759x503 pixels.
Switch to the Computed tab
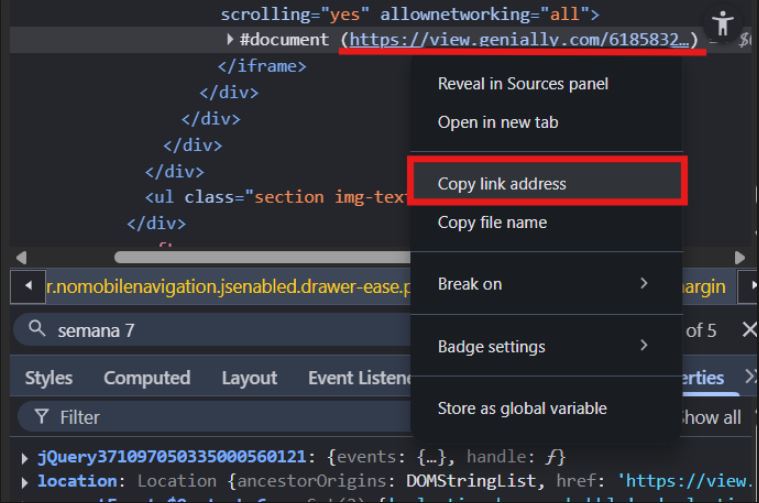[147, 377]
